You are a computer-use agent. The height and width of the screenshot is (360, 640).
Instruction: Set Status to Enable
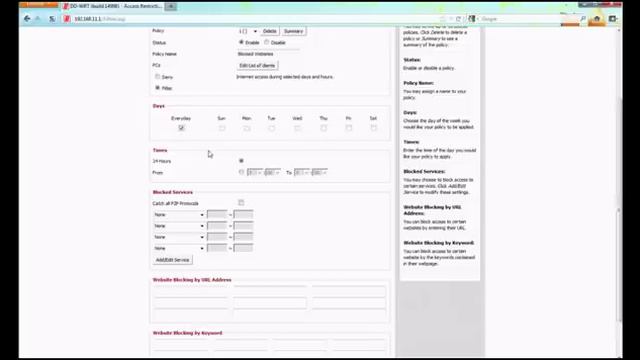241,42
